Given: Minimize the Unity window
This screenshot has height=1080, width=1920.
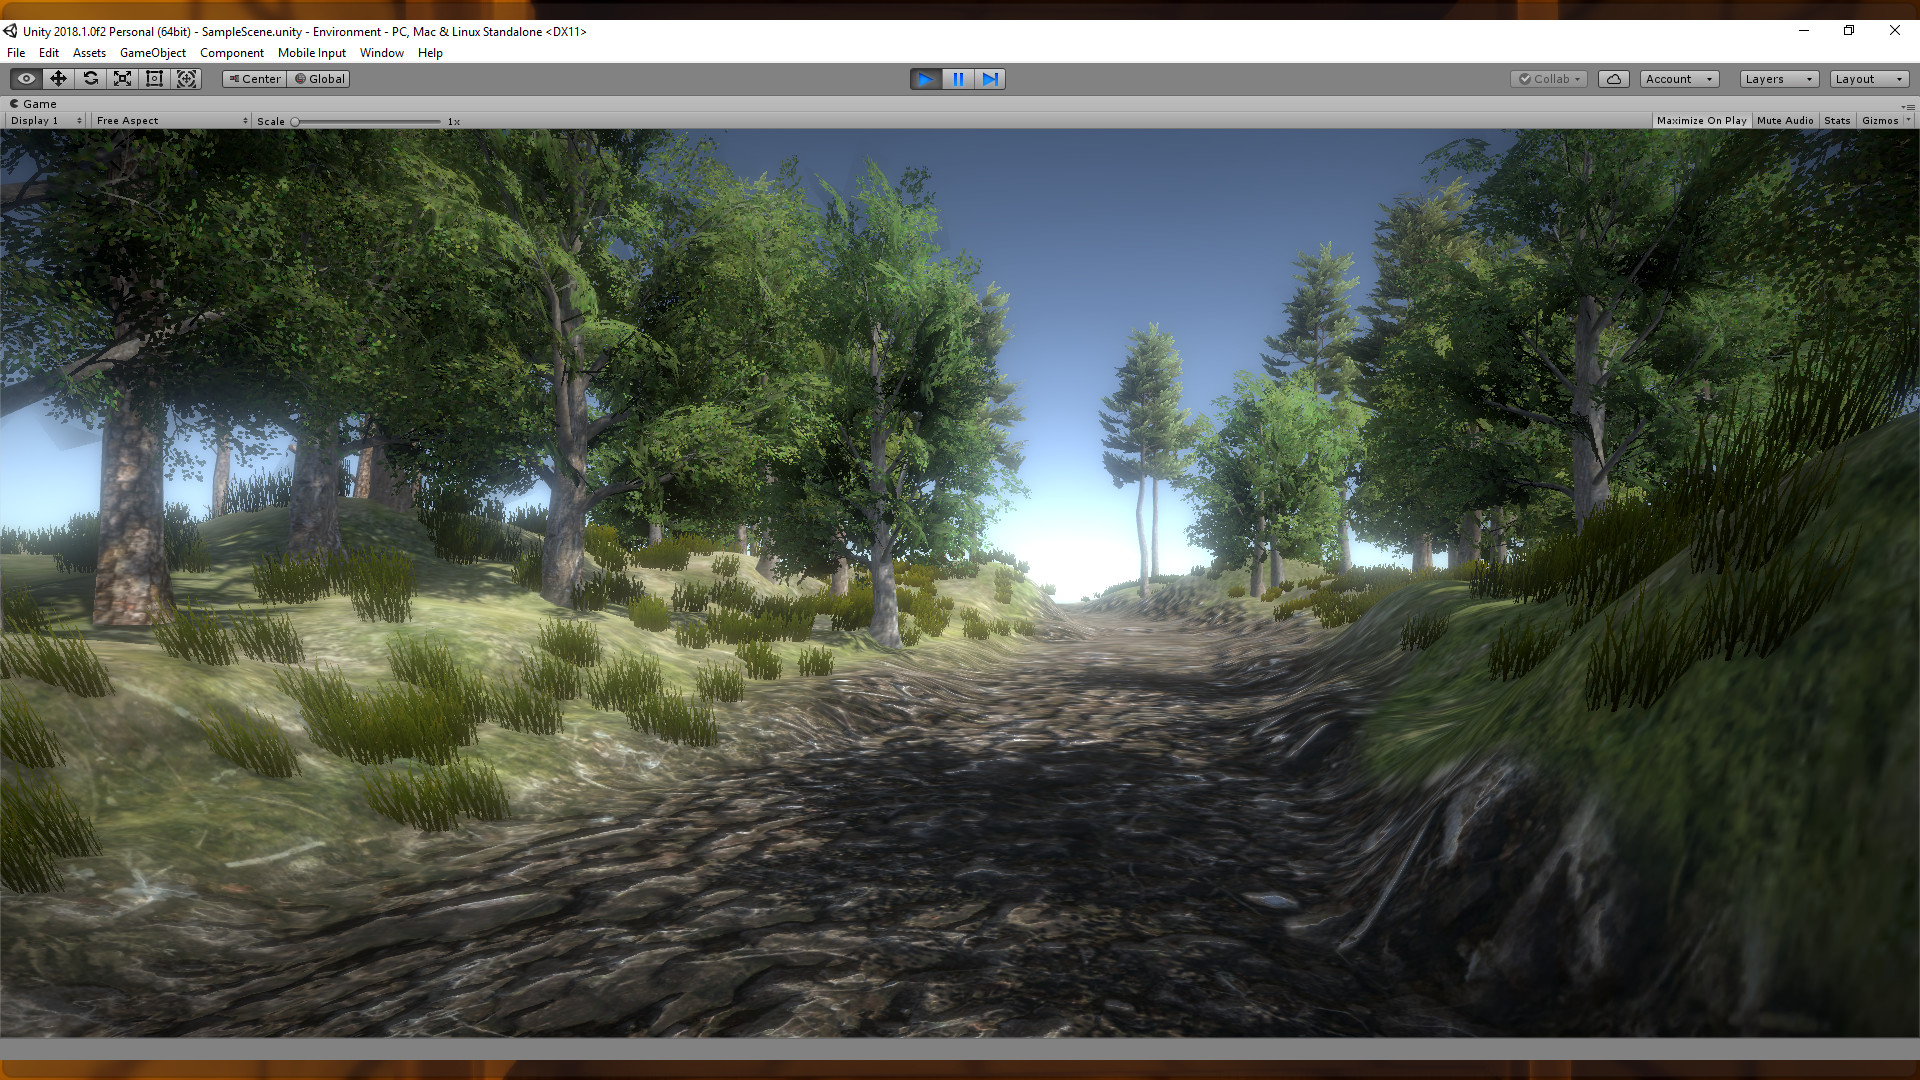Looking at the screenshot, I should 1804,31.
